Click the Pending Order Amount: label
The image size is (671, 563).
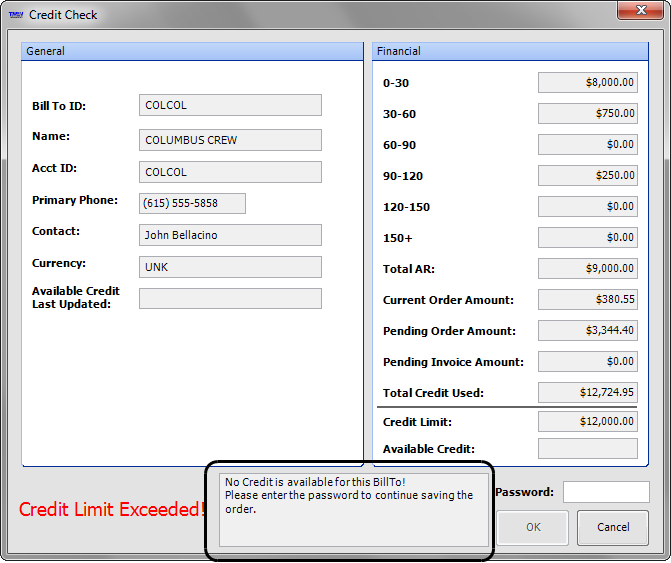click(449, 332)
